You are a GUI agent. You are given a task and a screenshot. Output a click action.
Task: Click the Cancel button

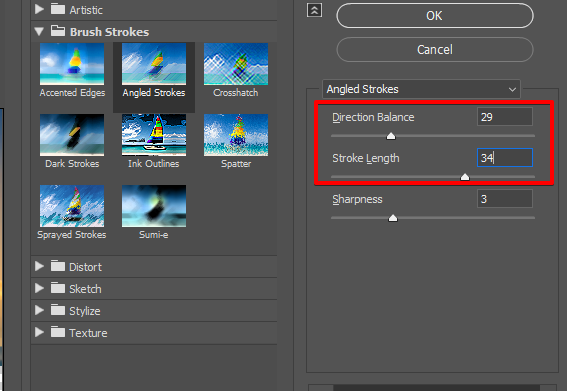pyautogui.click(x=435, y=50)
